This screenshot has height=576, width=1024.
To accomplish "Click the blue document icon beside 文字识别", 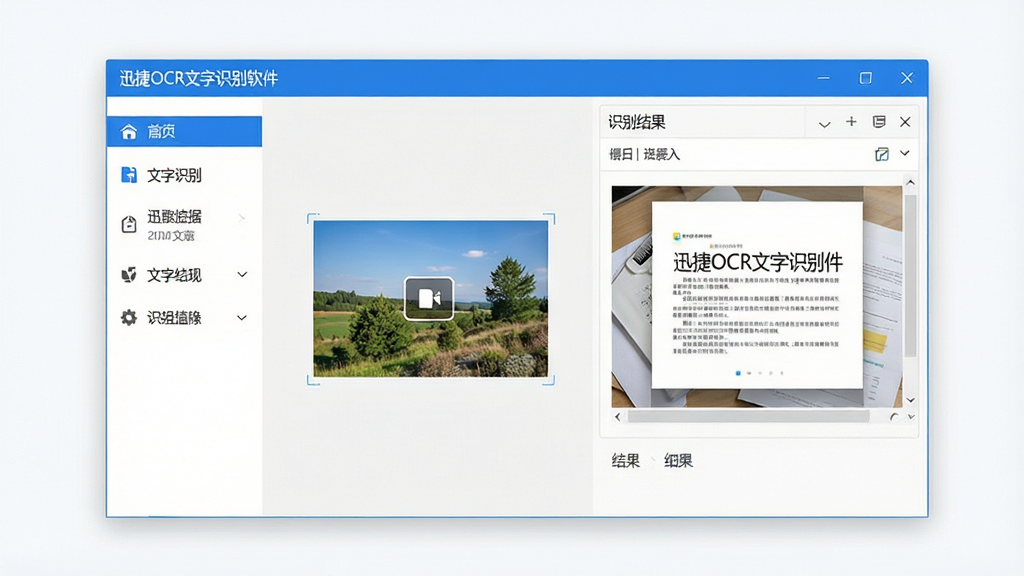I will 129,175.
